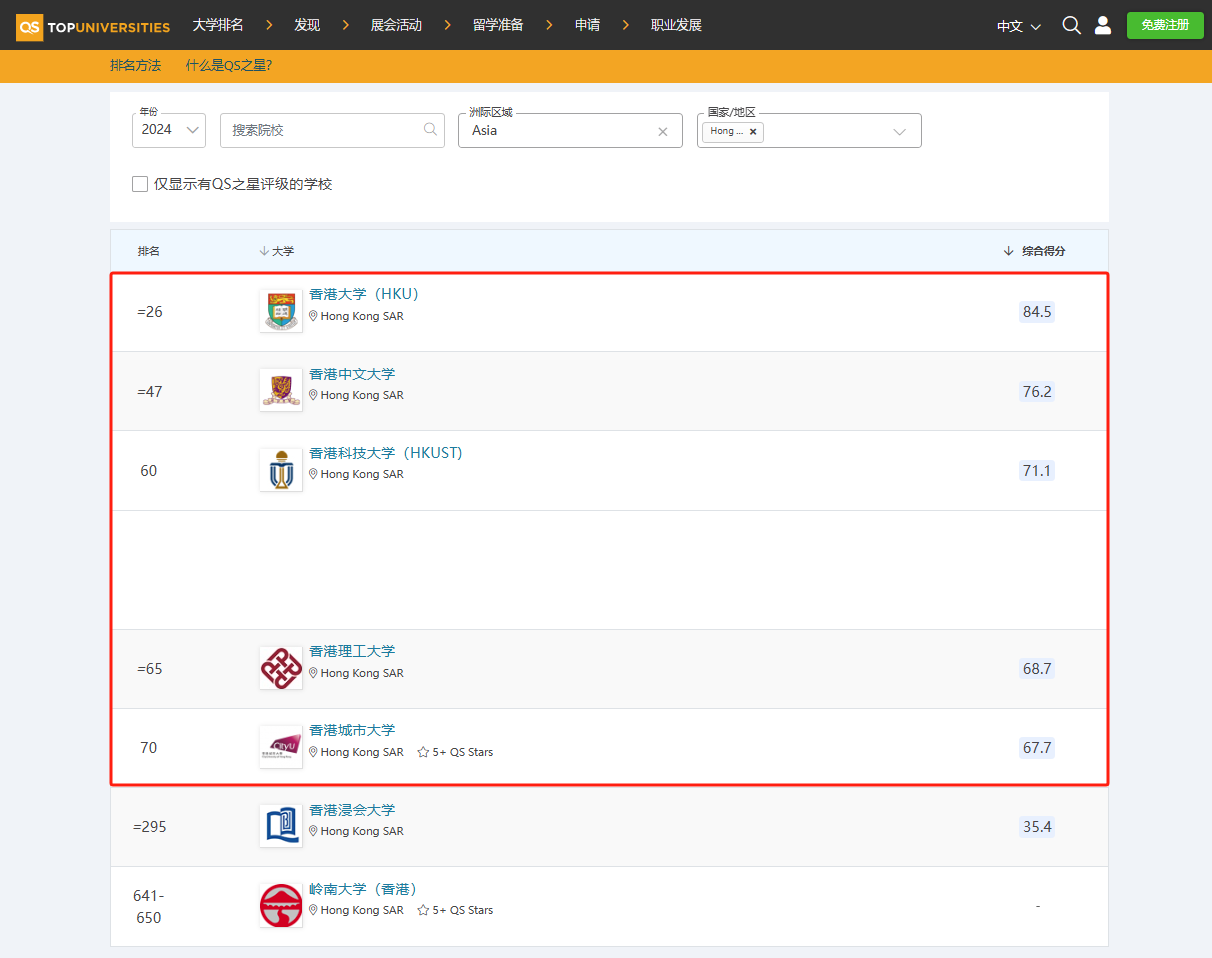
Task: Open the 职业发展 menu
Action: pyautogui.click(x=676, y=25)
